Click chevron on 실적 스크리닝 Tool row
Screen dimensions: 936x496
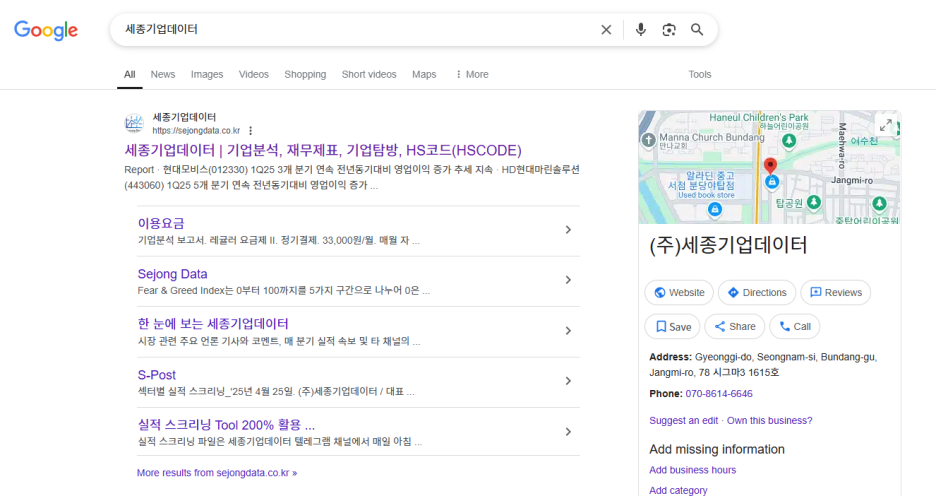coord(568,432)
